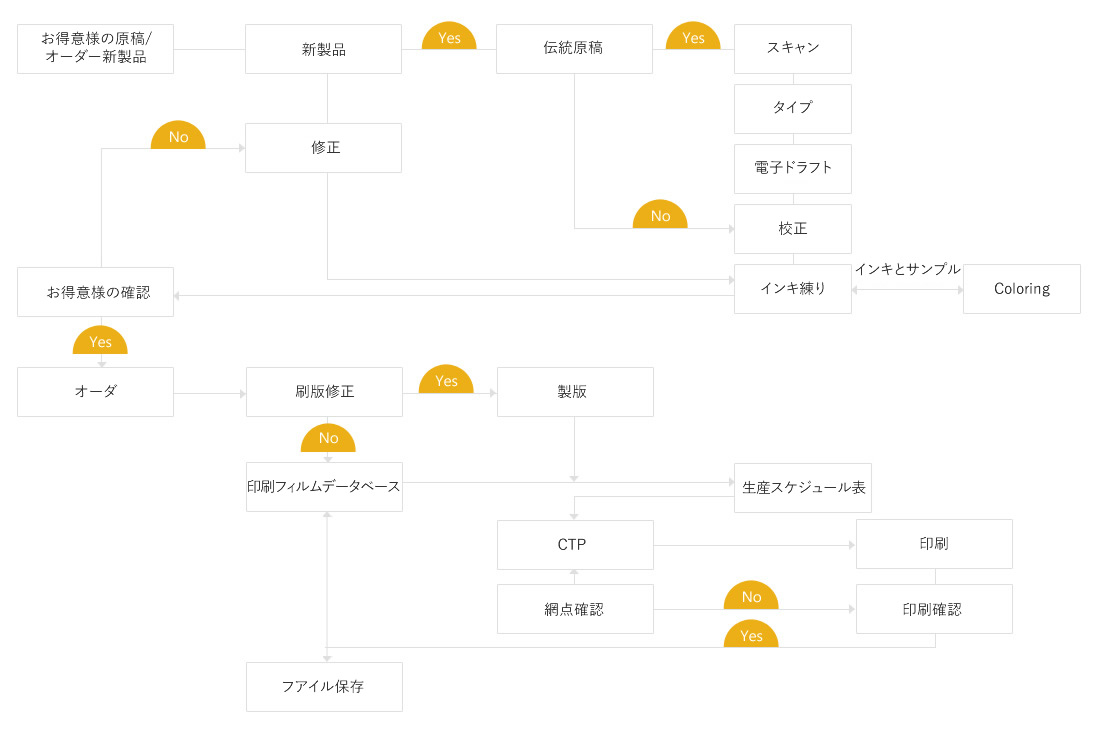Select the 電子ドラフト box
The image size is (1100, 730).
pos(792,168)
